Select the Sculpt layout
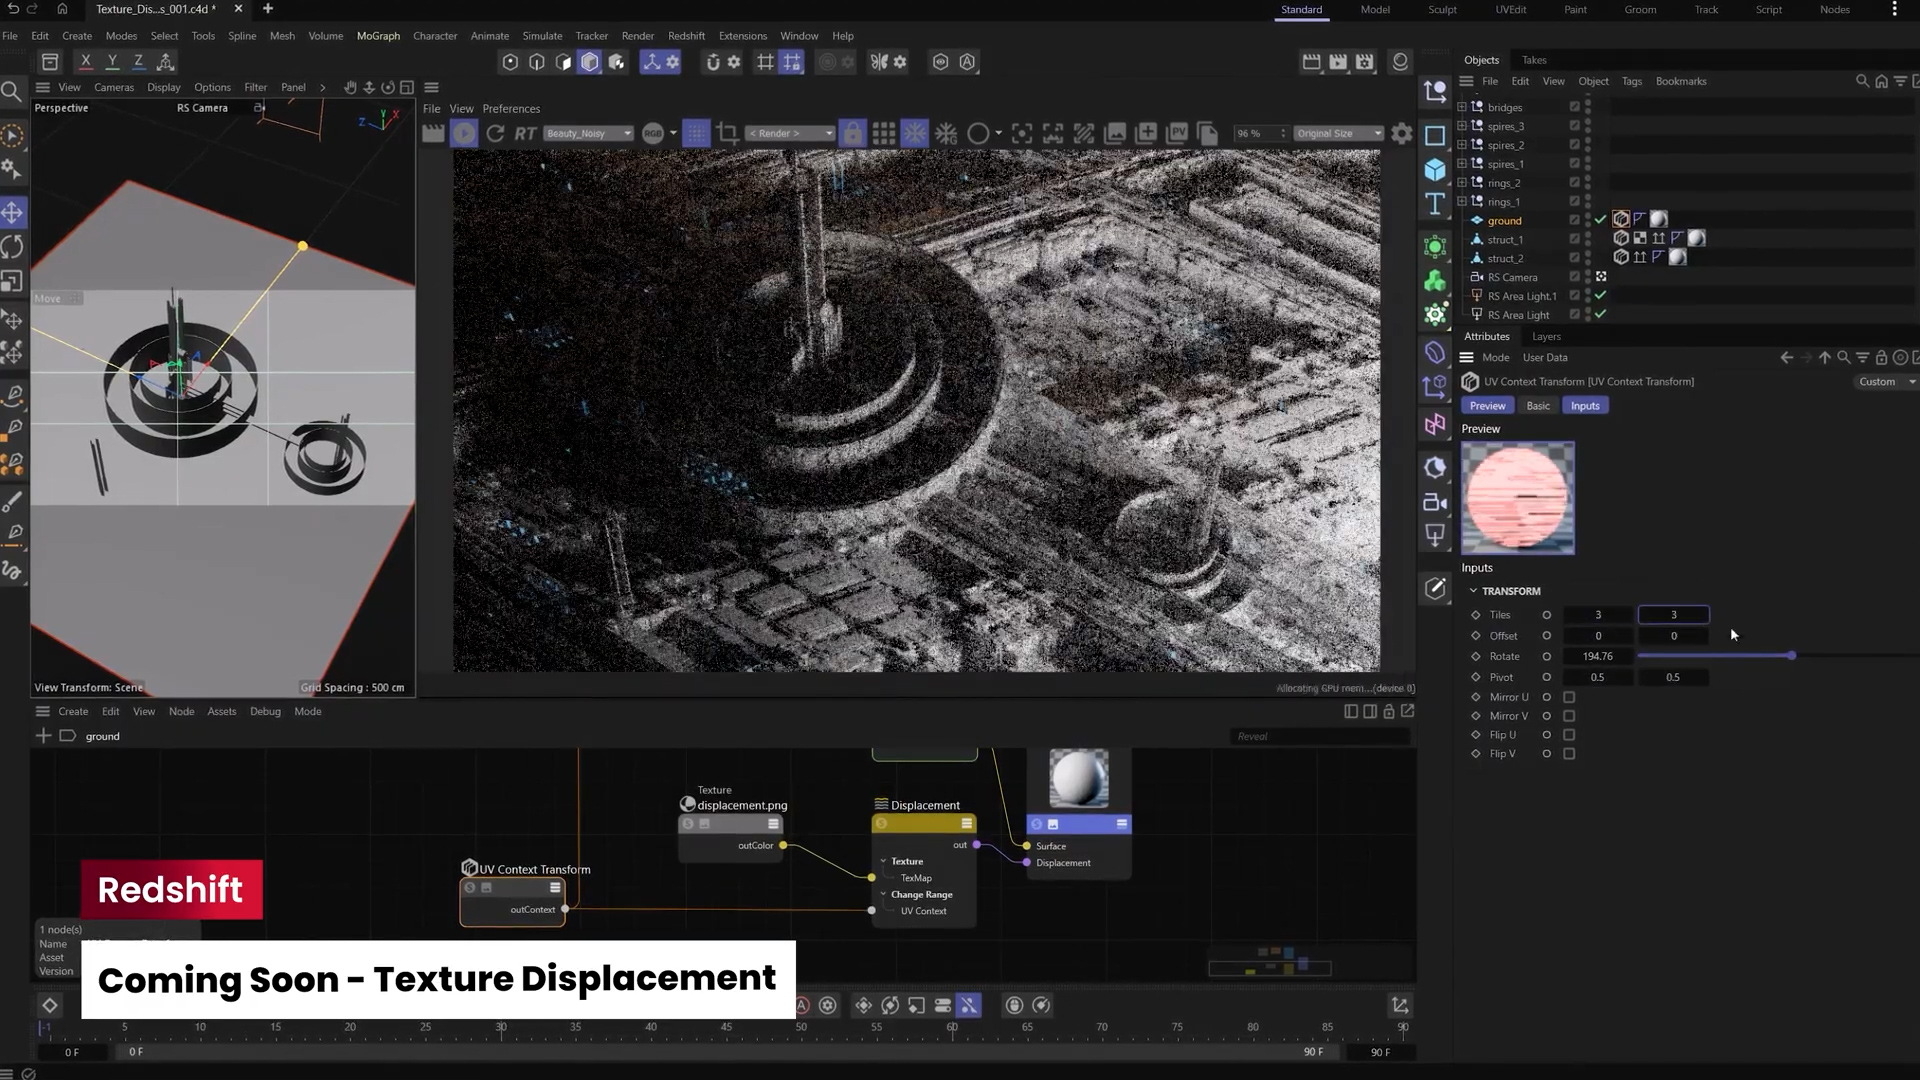This screenshot has width=1920, height=1080. point(1442,10)
